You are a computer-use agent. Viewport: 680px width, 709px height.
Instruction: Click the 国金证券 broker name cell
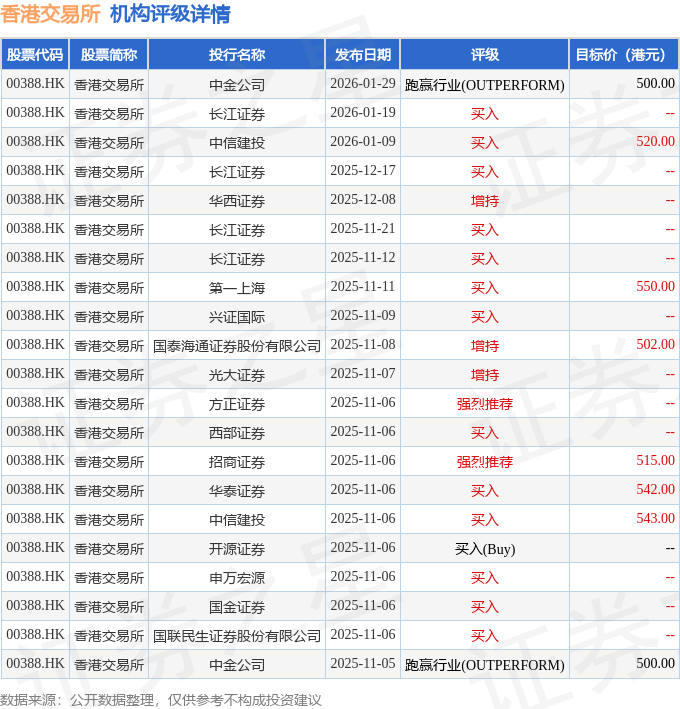[236, 606]
